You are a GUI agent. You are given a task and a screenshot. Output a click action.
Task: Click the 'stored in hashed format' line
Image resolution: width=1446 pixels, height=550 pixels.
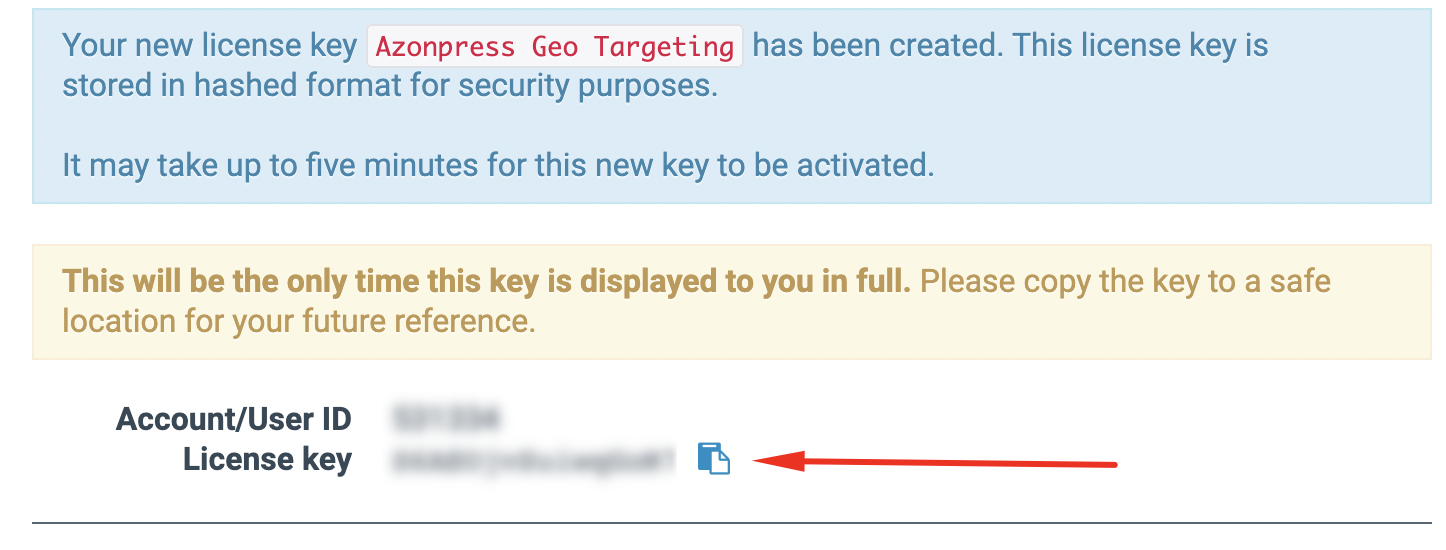[x=390, y=86]
